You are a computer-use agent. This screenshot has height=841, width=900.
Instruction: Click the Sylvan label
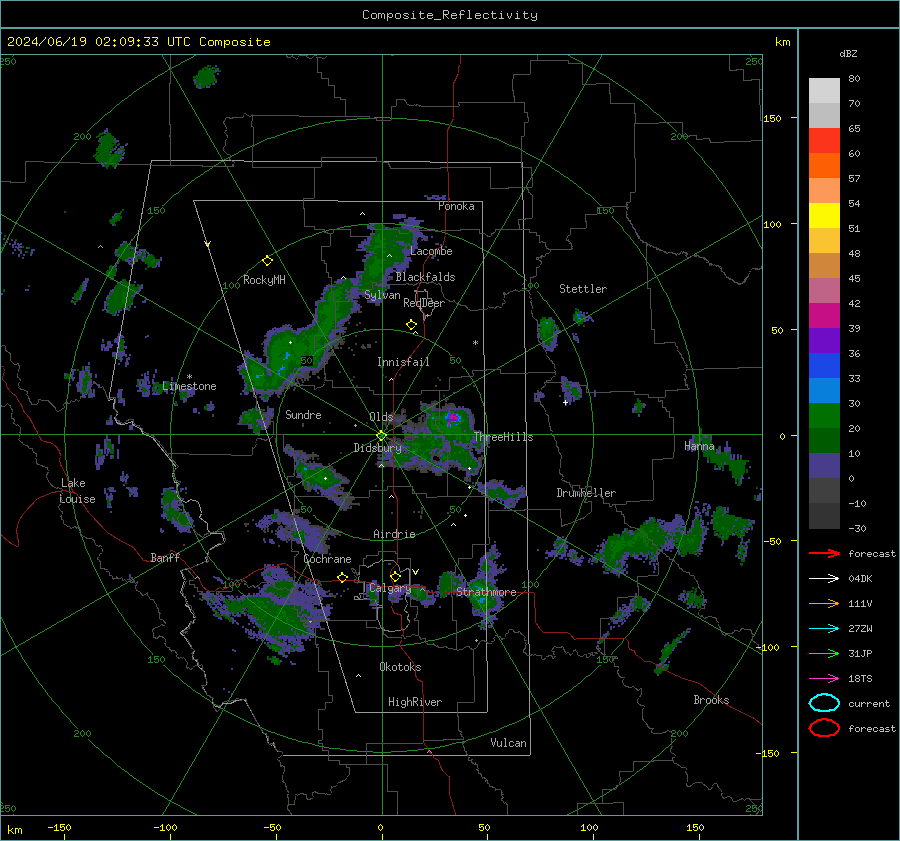382,295
